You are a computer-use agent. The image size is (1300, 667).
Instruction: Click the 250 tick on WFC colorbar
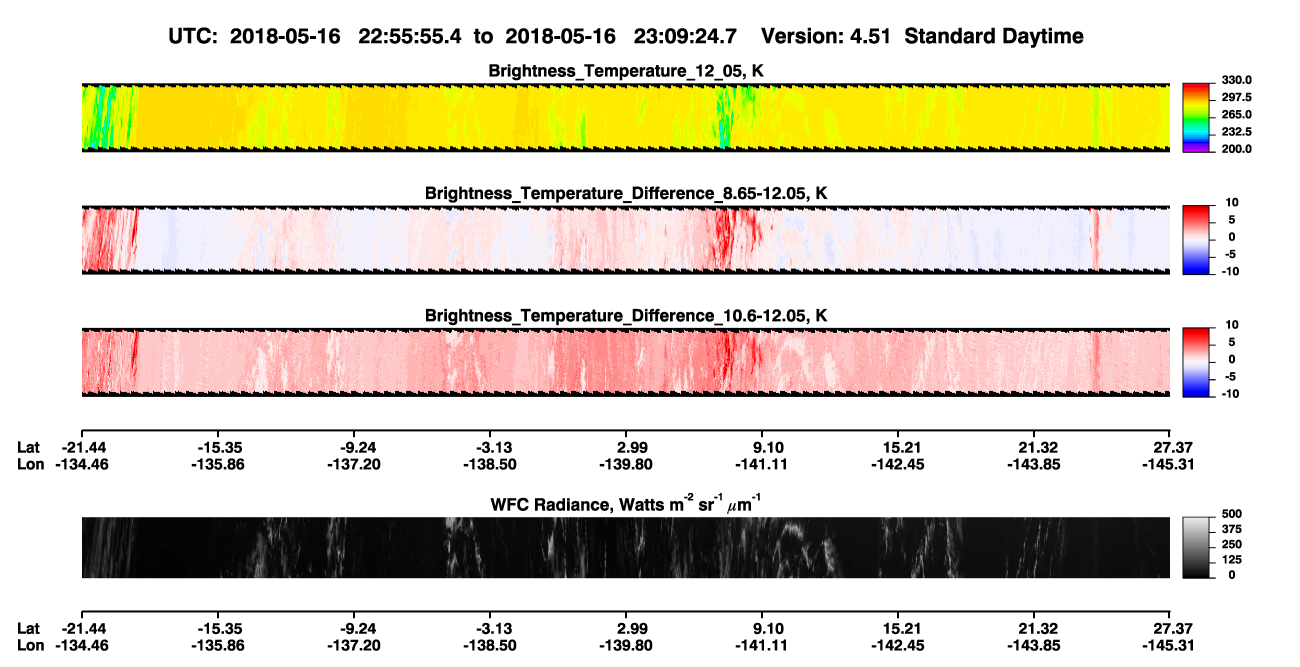[1232, 545]
